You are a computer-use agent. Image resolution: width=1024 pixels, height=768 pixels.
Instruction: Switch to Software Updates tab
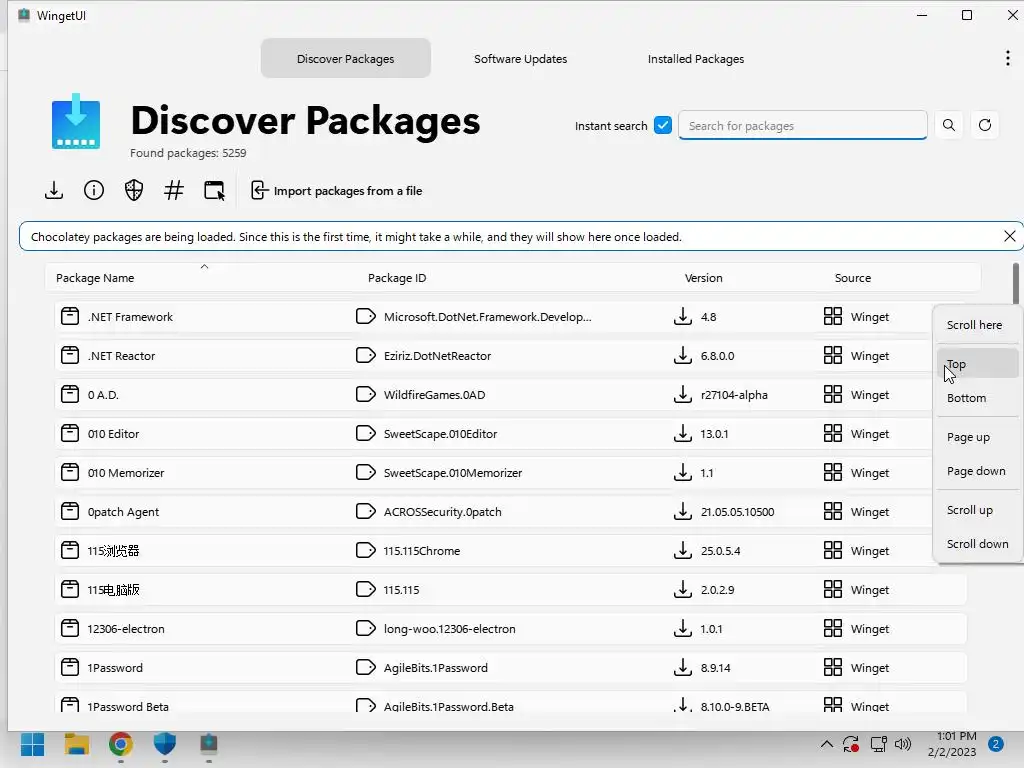tap(520, 59)
